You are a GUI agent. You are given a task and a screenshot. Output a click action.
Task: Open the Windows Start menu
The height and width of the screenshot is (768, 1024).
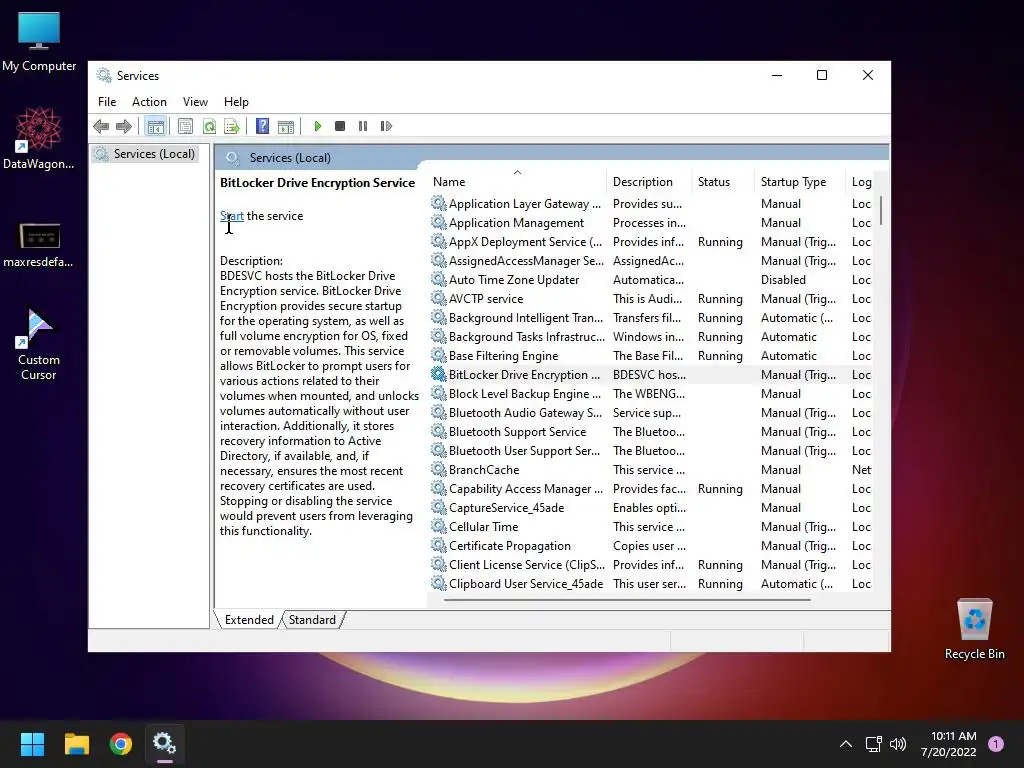(32, 744)
